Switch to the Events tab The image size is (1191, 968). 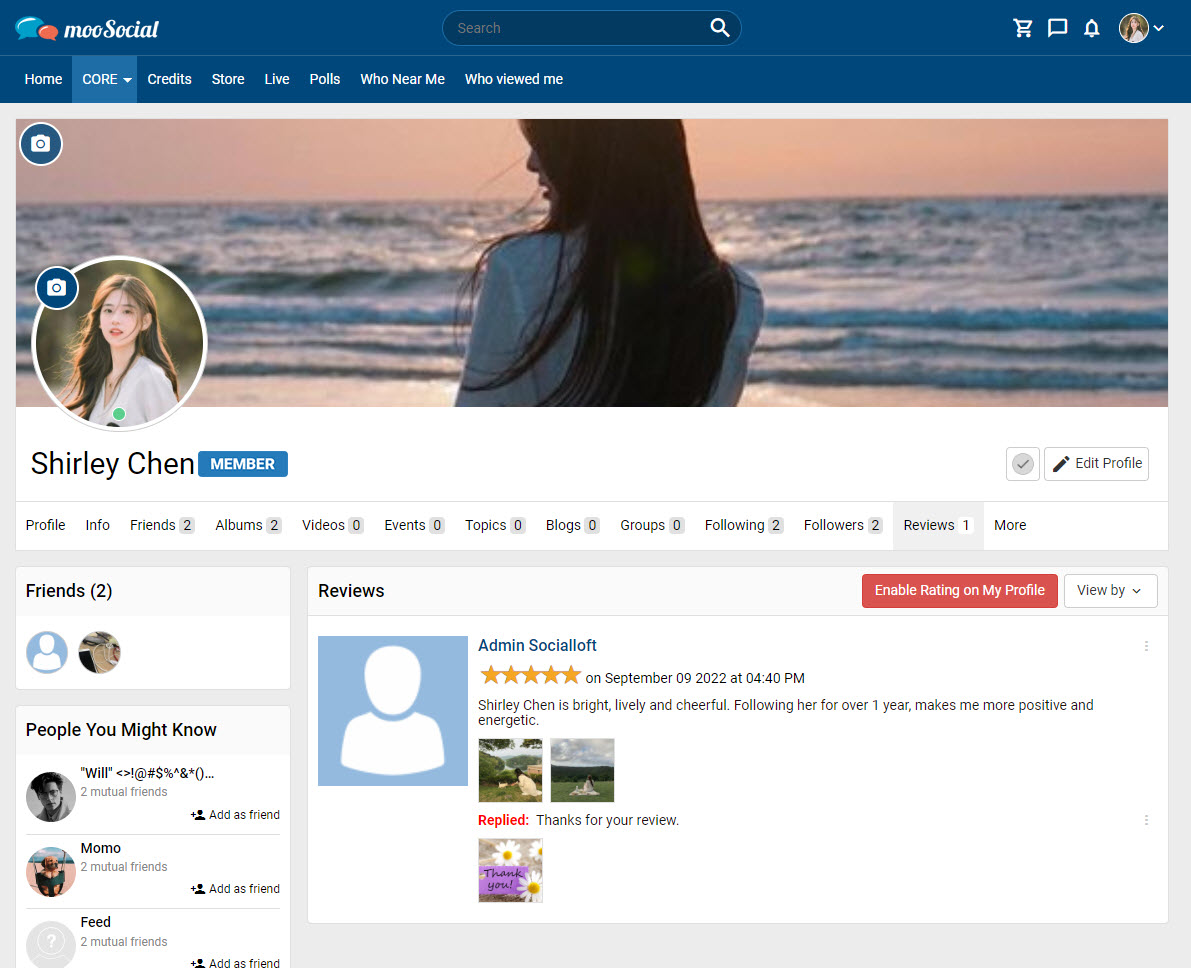click(414, 525)
